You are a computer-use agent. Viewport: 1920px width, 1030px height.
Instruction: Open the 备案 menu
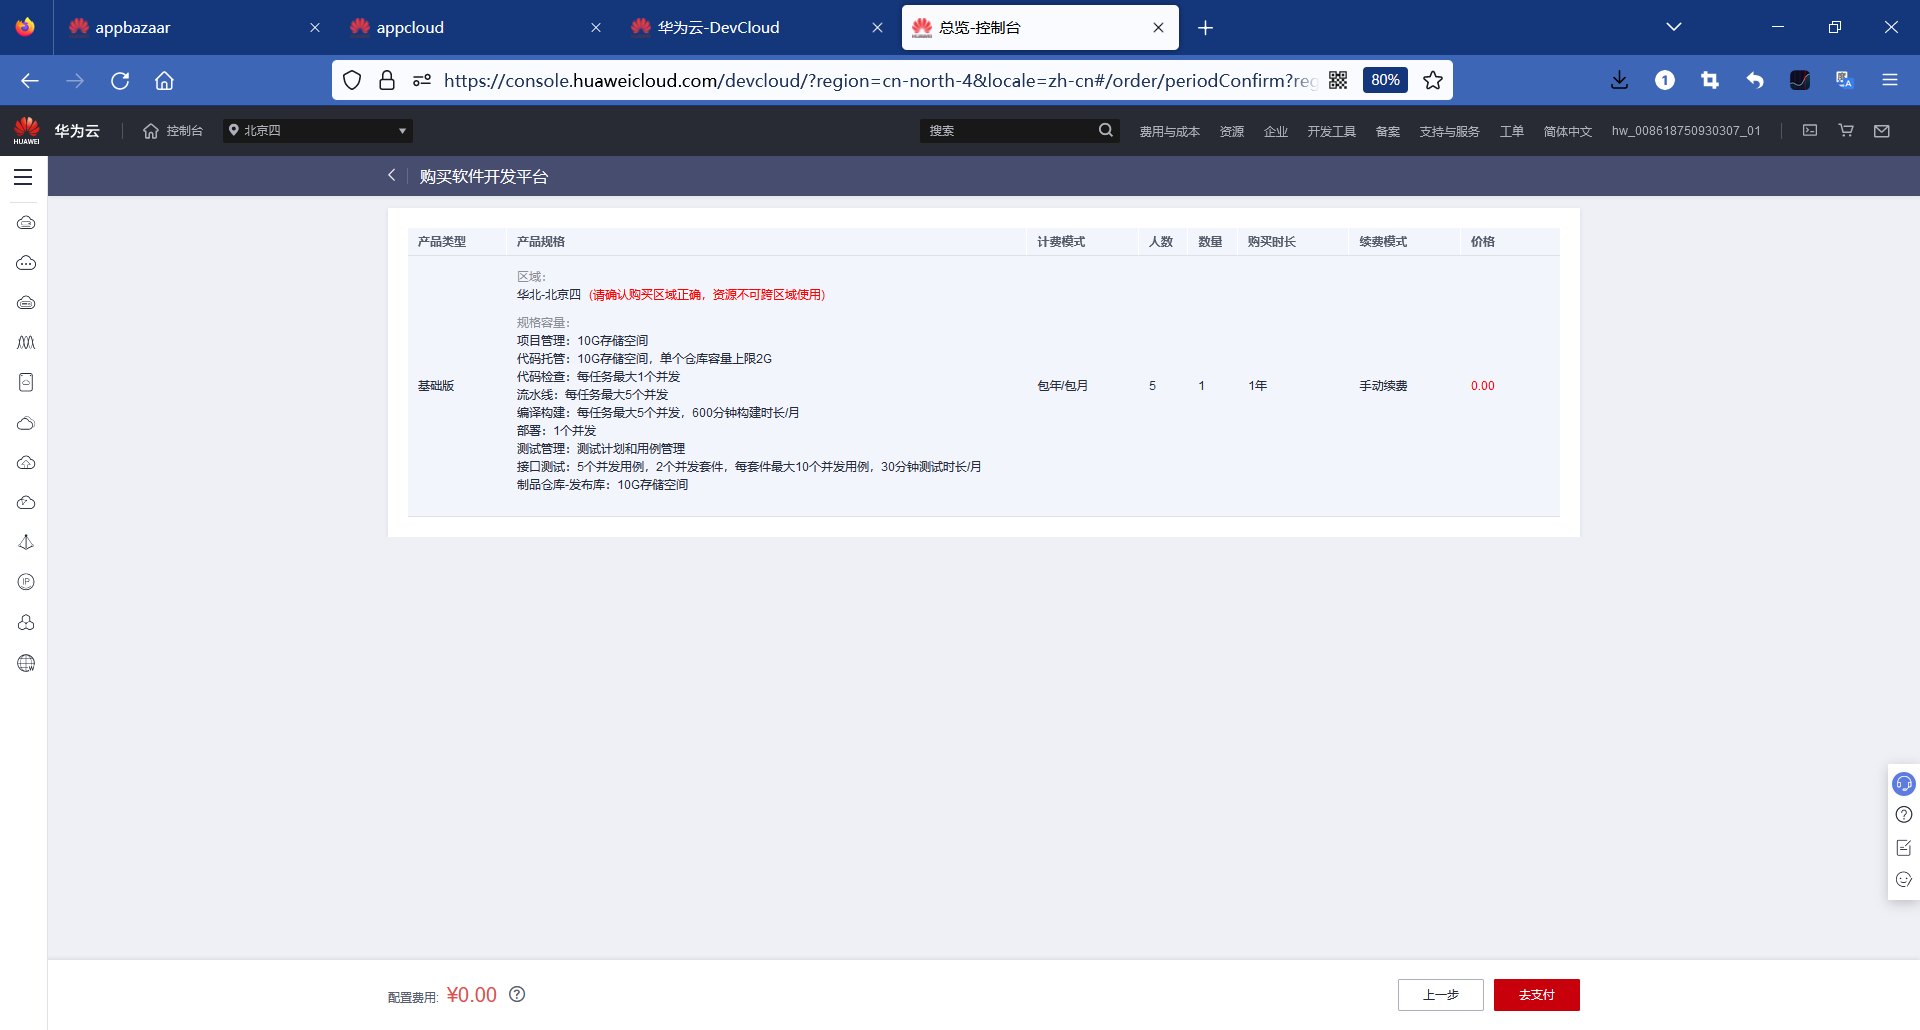click(1388, 131)
